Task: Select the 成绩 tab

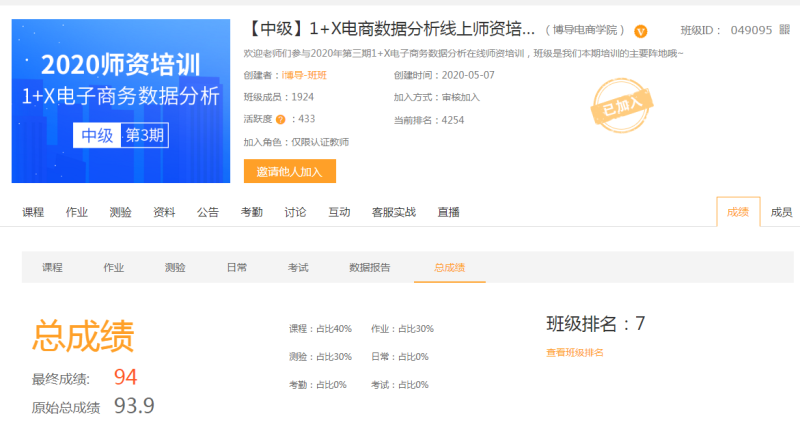Action: tap(738, 212)
